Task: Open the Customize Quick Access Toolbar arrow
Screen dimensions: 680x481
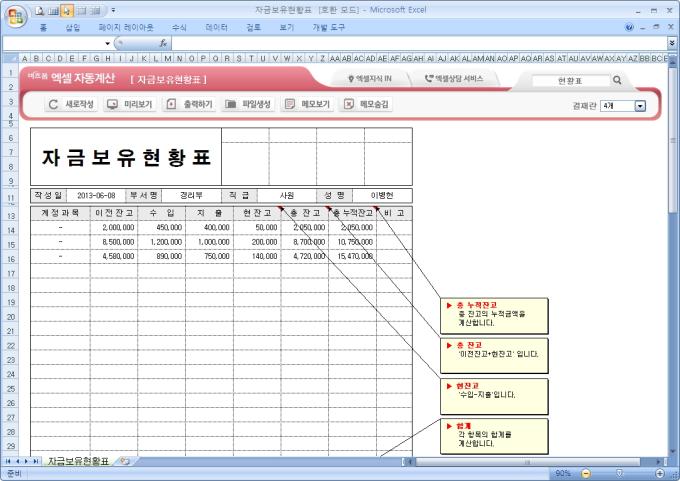Action: [x=113, y=10]
